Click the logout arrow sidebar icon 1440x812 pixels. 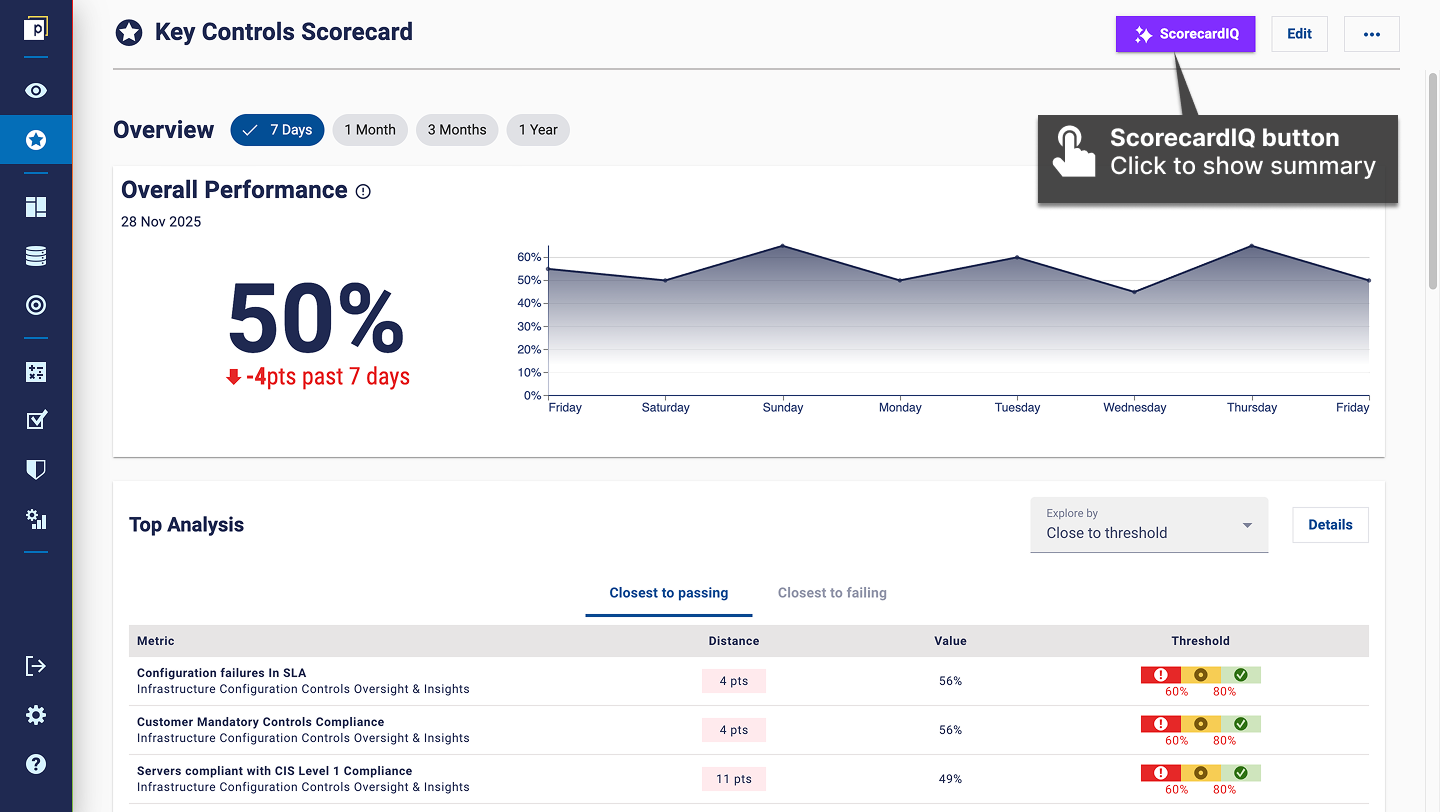click(36, 666)
